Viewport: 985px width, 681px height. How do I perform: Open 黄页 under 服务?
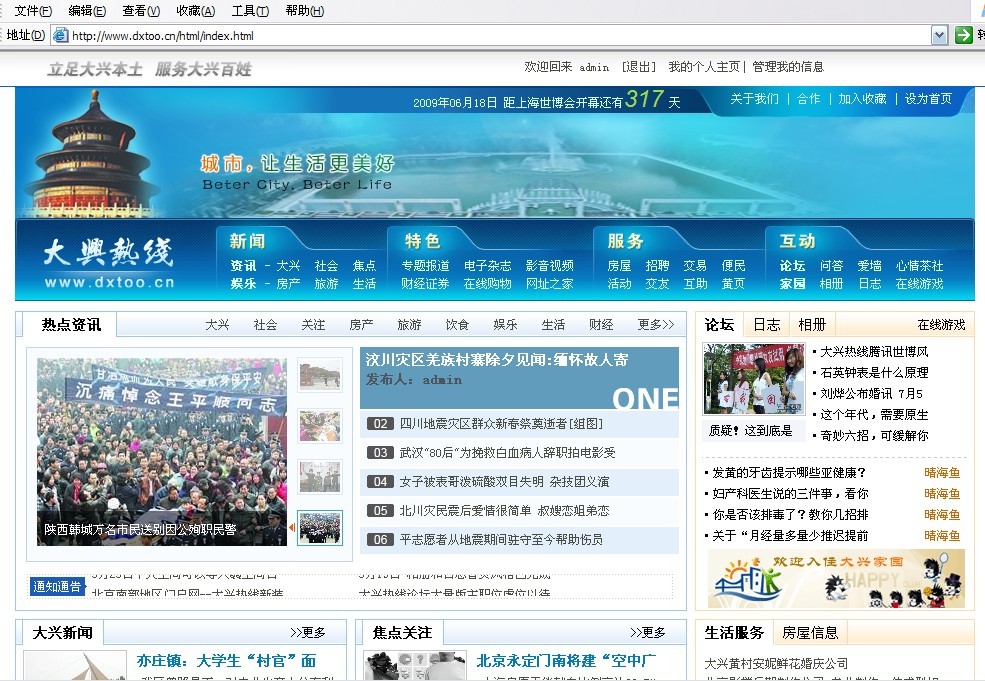click(x=733, y=284)
